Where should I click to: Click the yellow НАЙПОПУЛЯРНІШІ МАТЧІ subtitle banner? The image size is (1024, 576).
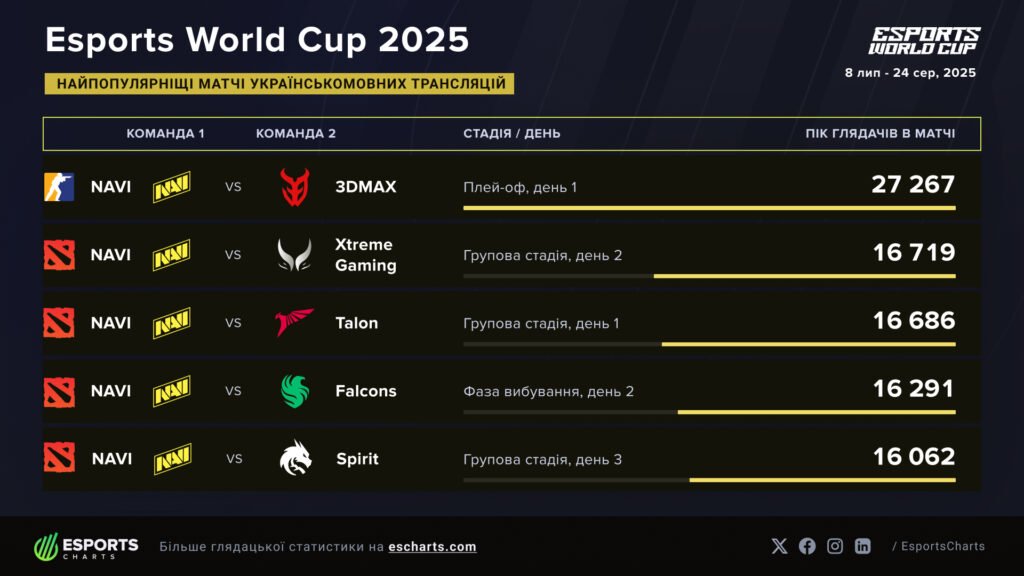(x=279, y=84)
